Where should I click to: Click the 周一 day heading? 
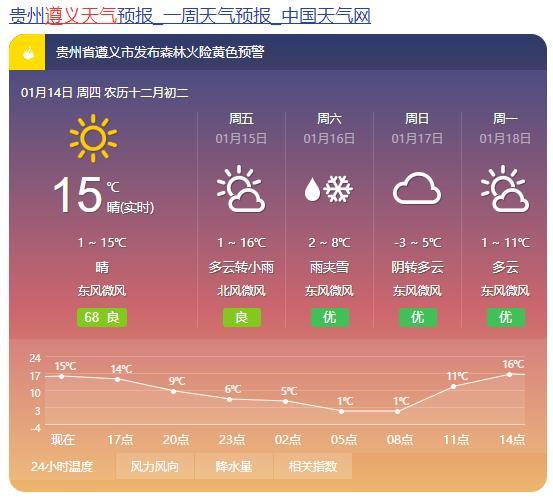(505, 118)
